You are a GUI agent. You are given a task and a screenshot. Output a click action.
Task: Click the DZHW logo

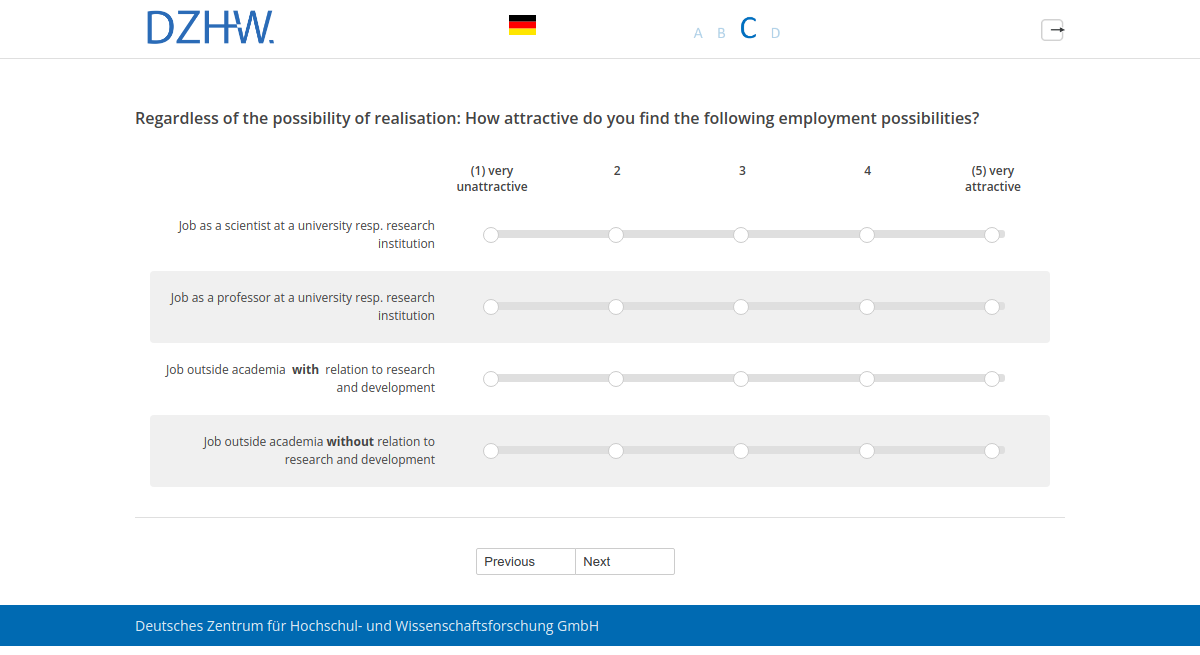[210, 28]
